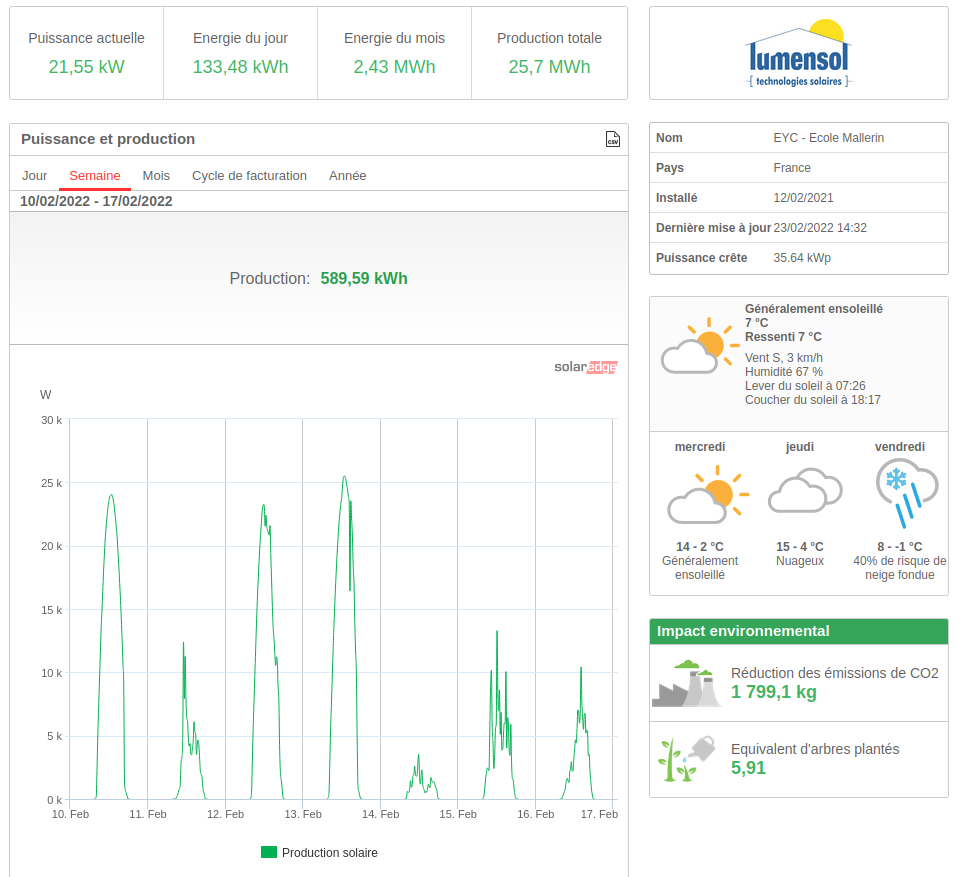Click the Puissance actuelle label
959x877 pixels.
86,38
